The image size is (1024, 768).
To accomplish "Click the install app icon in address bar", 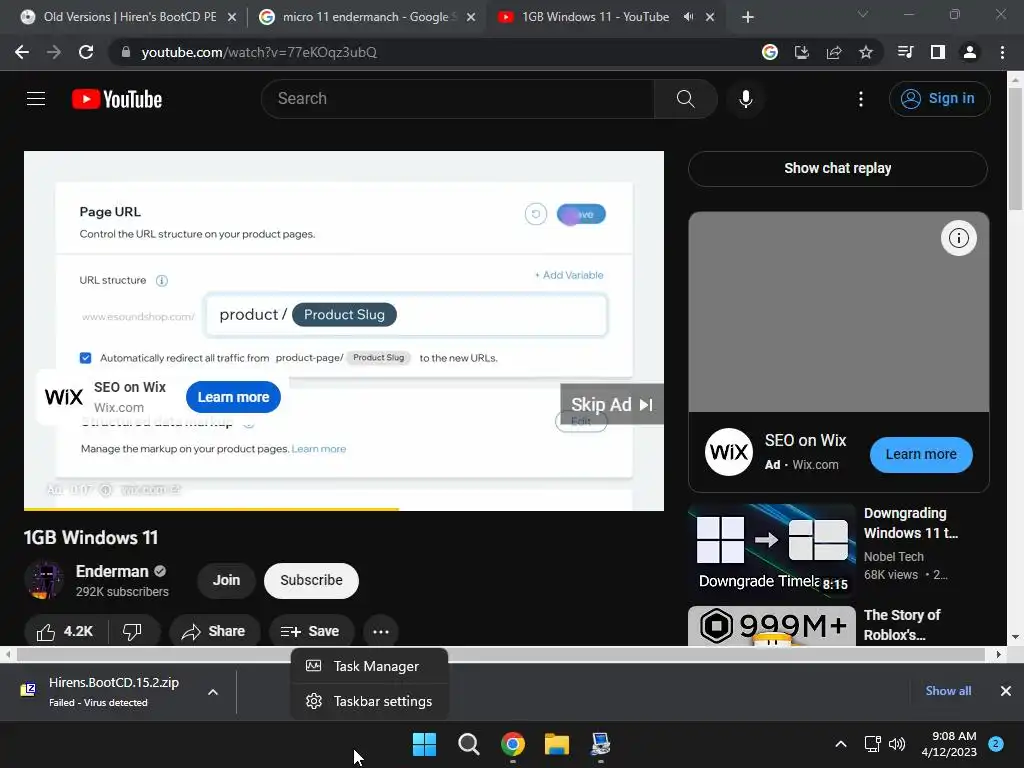I will point(802,52).
